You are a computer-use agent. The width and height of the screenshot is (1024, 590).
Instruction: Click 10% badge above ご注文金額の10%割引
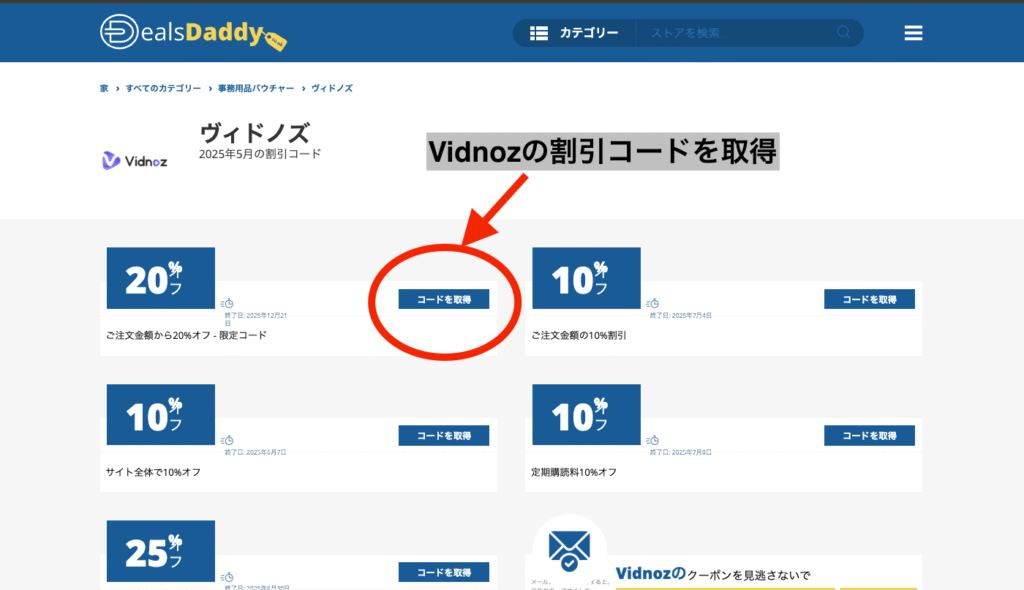point(586,278)
